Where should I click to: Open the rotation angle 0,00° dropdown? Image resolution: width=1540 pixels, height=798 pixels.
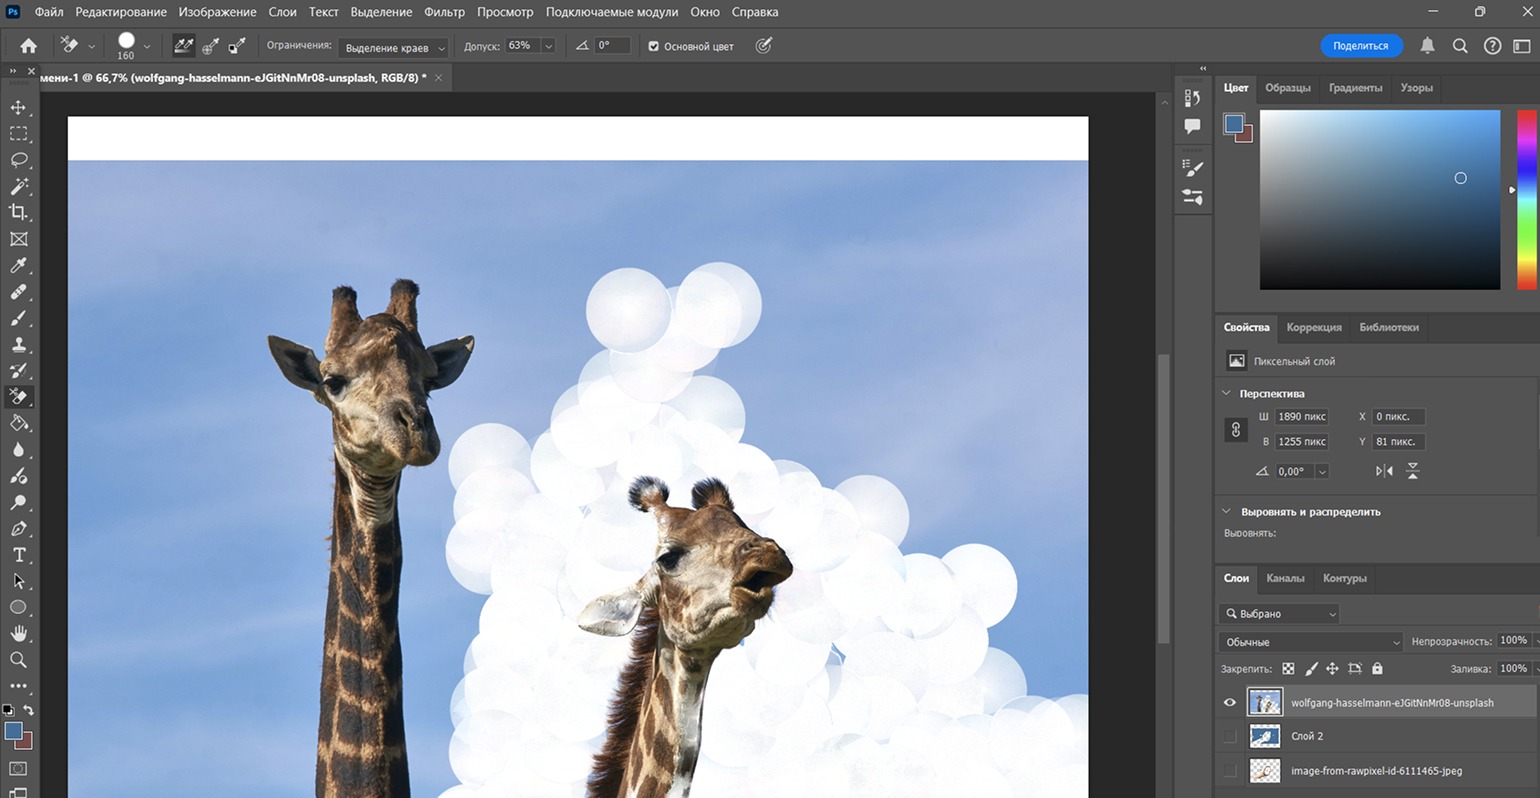point(1322,472)
